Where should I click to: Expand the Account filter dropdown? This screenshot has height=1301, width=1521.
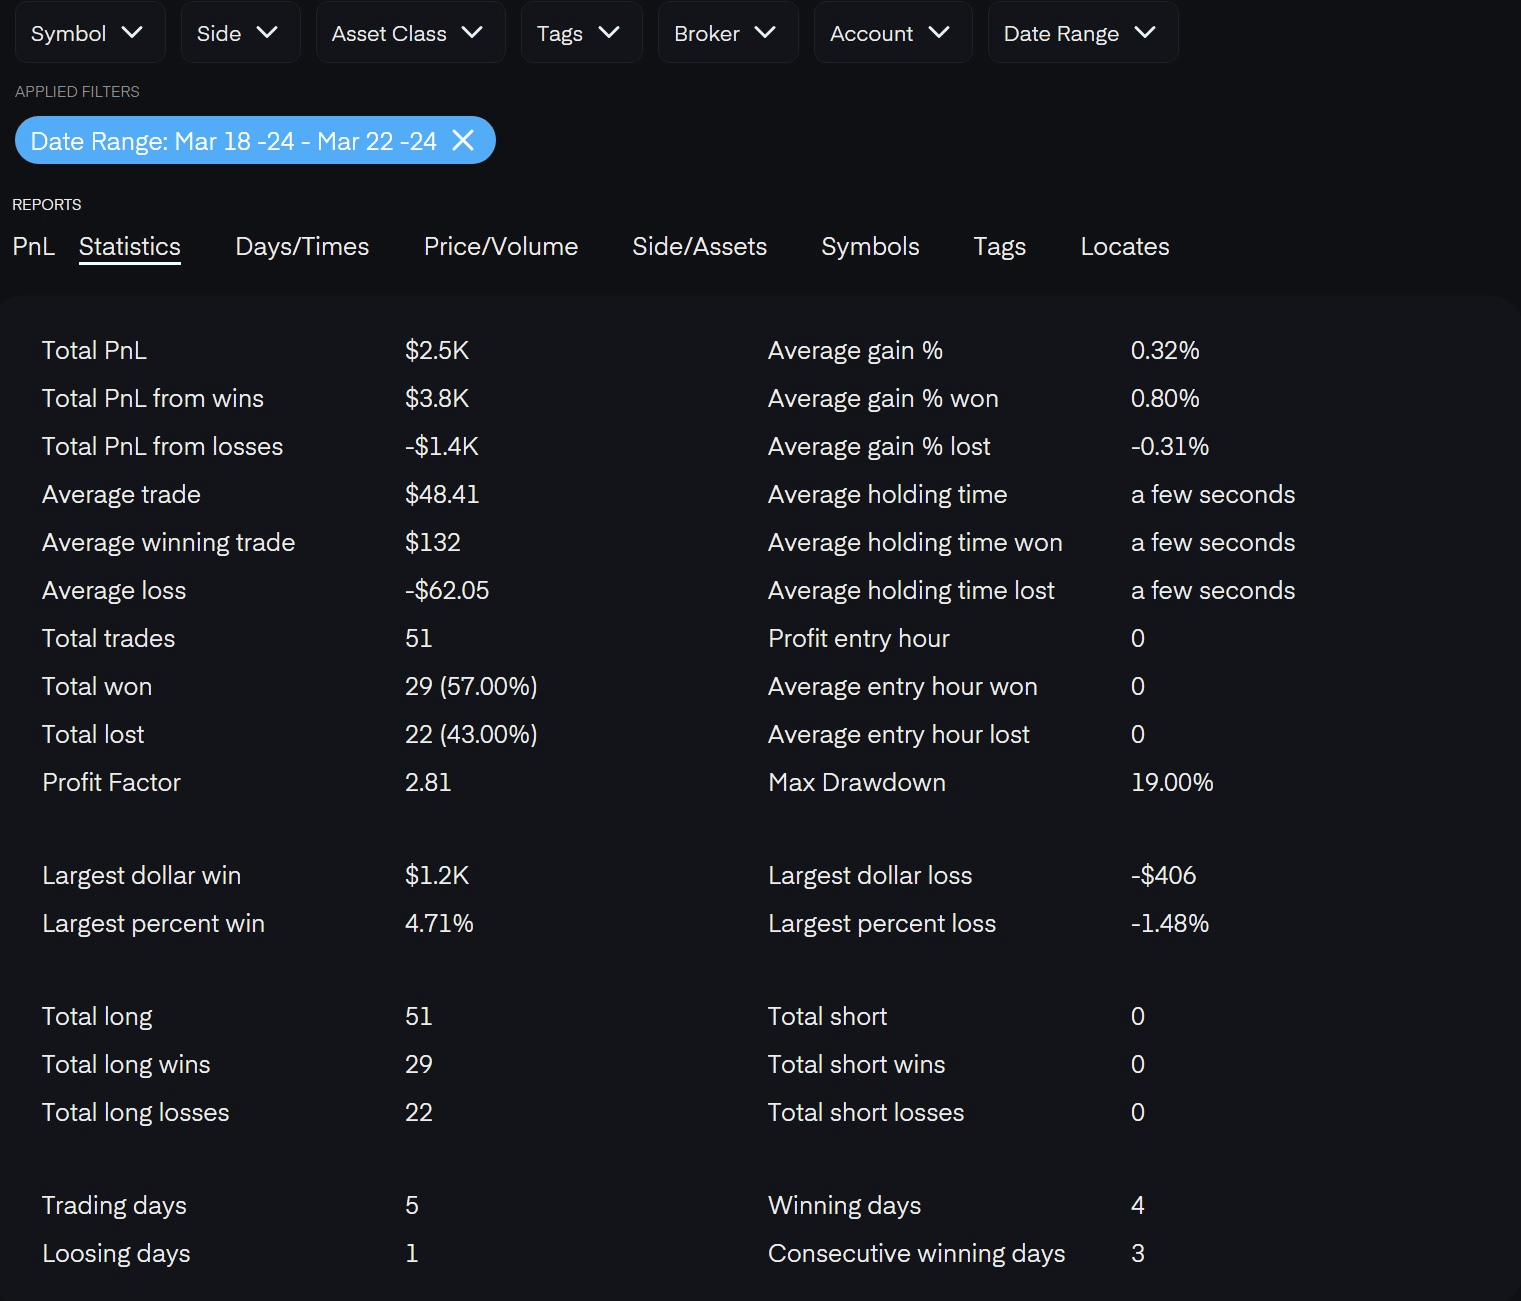point(890,33)
